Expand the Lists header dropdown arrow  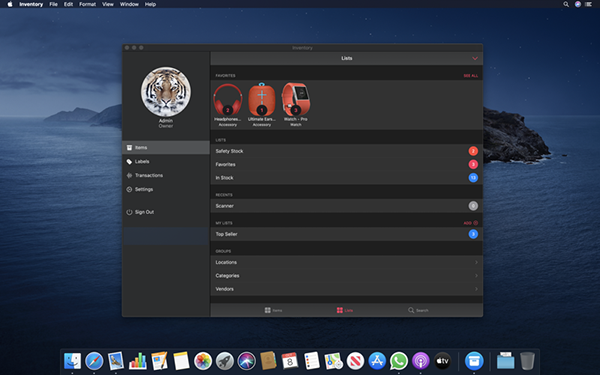tap(475, 59)
